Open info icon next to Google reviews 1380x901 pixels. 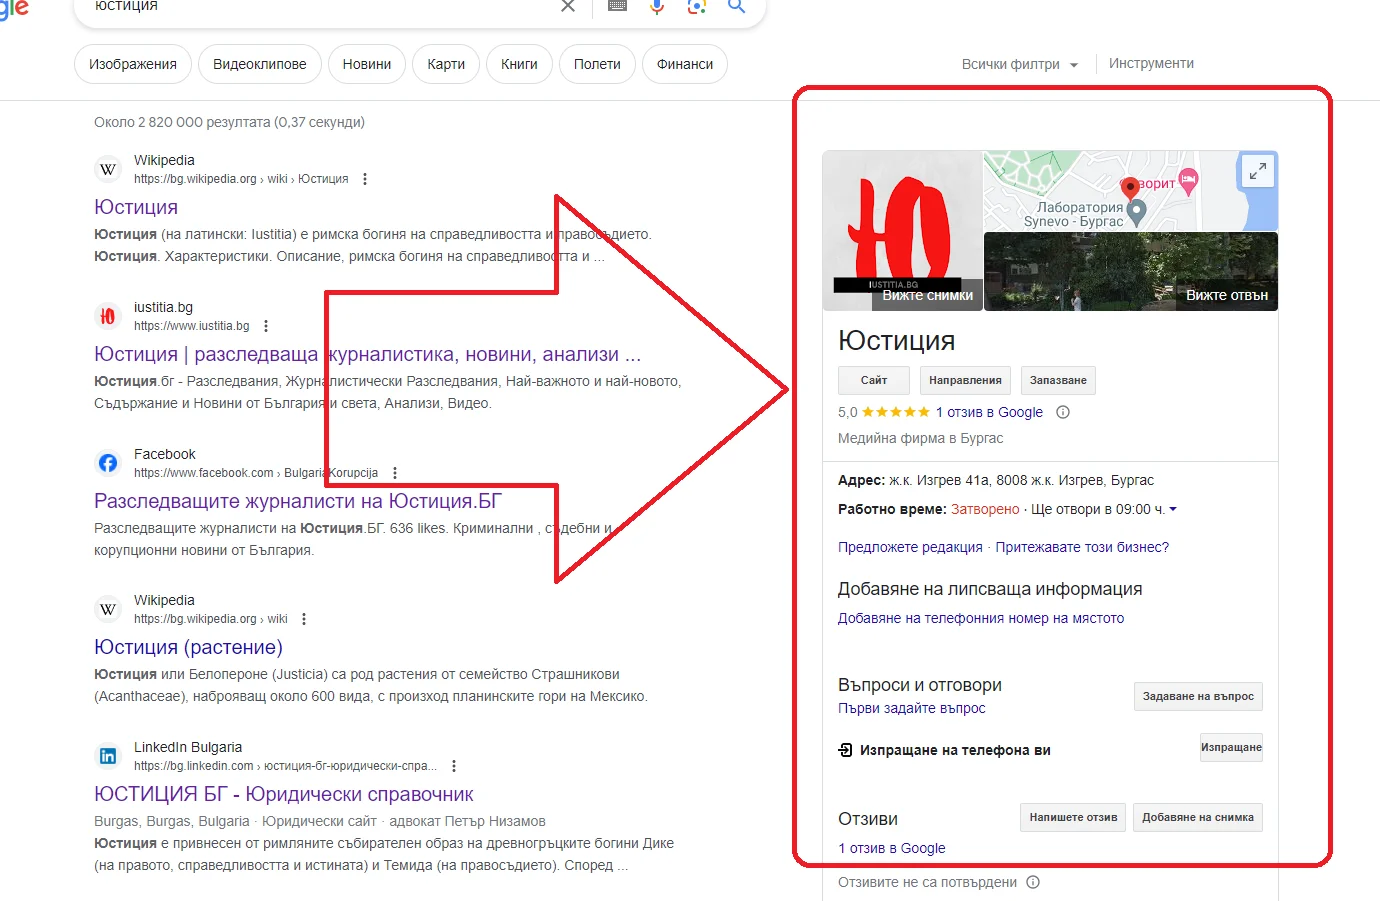tap(1063, 412)
